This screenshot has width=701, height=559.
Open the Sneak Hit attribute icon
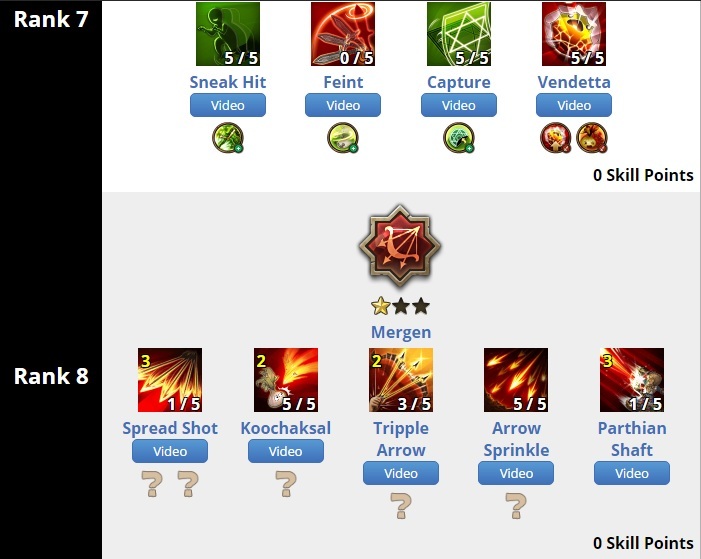coord(228,138)
